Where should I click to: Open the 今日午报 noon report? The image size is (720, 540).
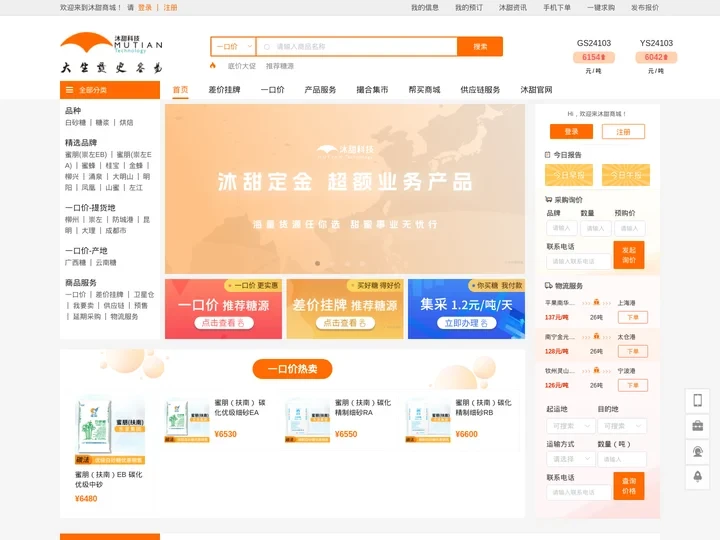(626, 175)
